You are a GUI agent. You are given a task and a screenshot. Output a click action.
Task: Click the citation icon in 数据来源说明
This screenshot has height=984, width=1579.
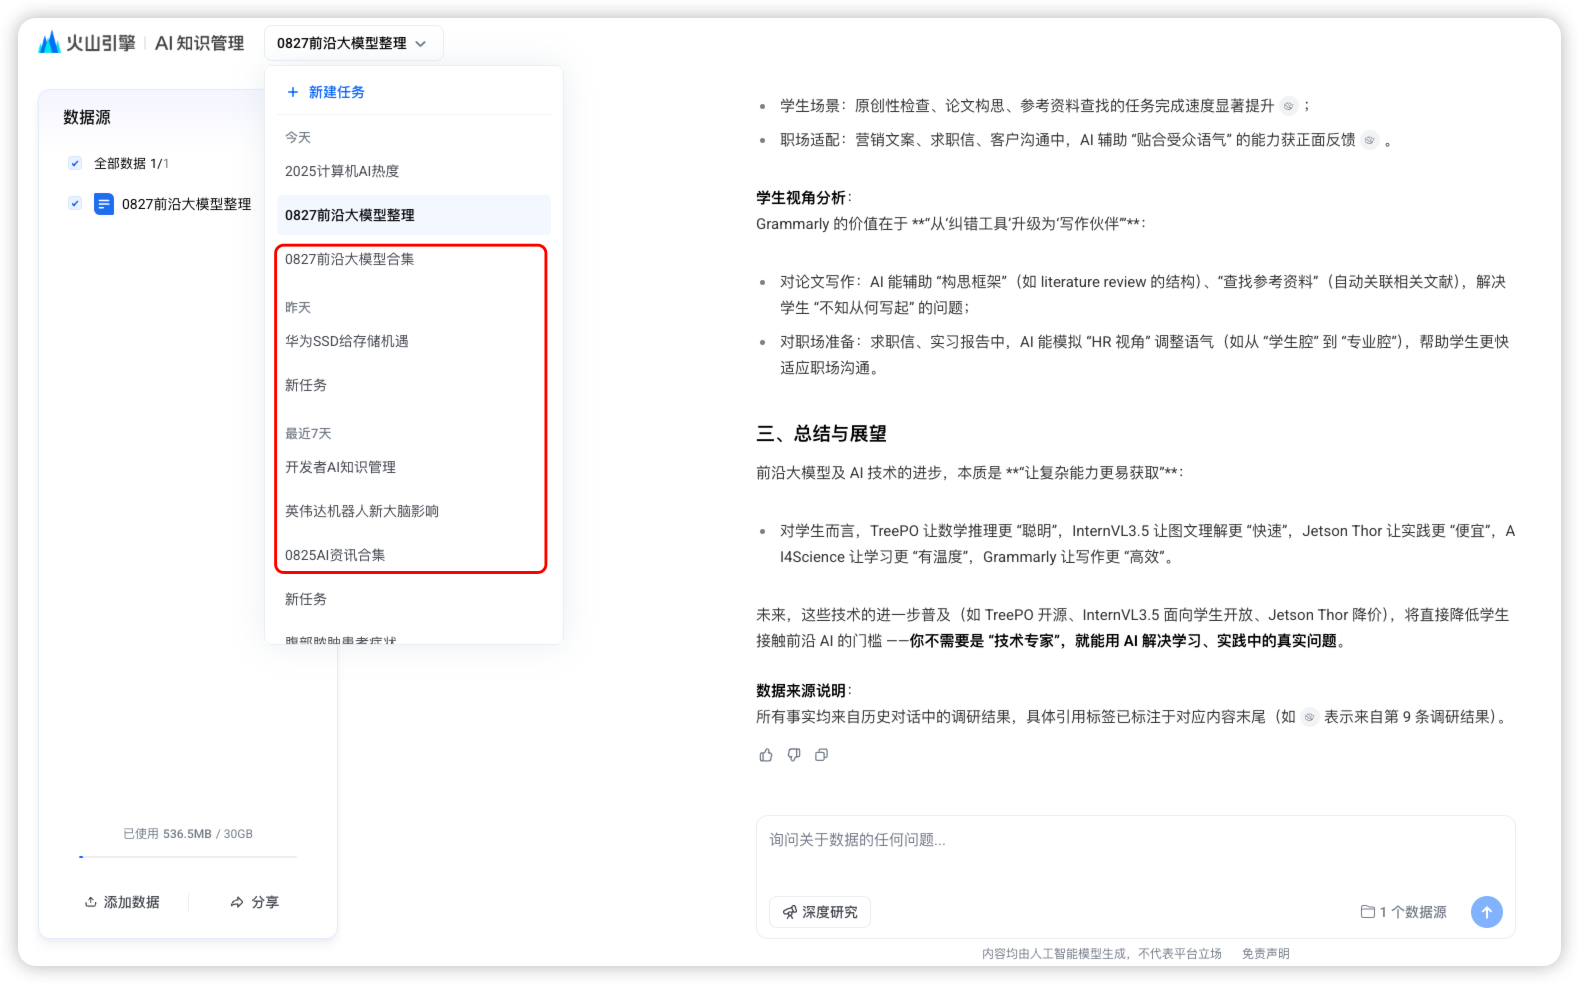[1309, 717]
